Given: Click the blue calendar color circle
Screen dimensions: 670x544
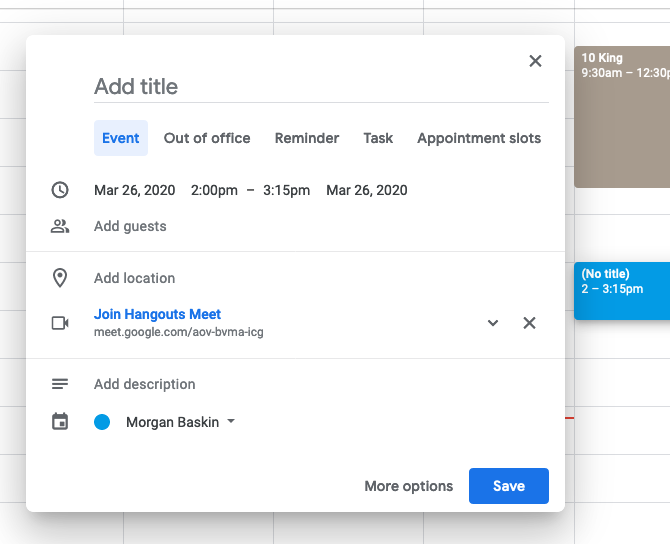Looking at the screenshot, I should (x=102, y=422).
